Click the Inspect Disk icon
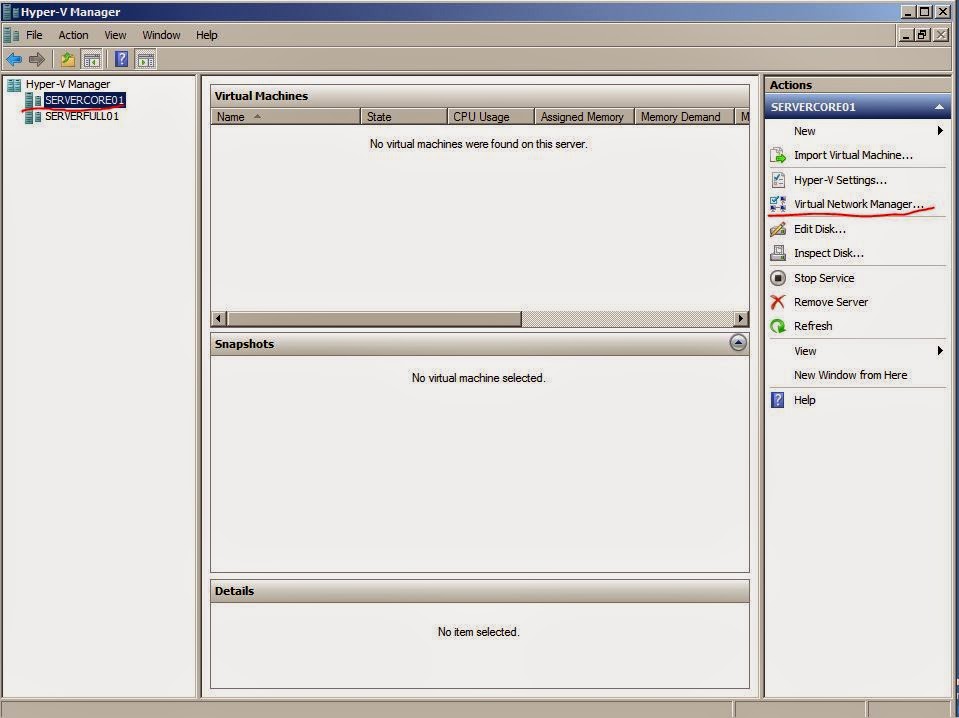 [778, 253]
